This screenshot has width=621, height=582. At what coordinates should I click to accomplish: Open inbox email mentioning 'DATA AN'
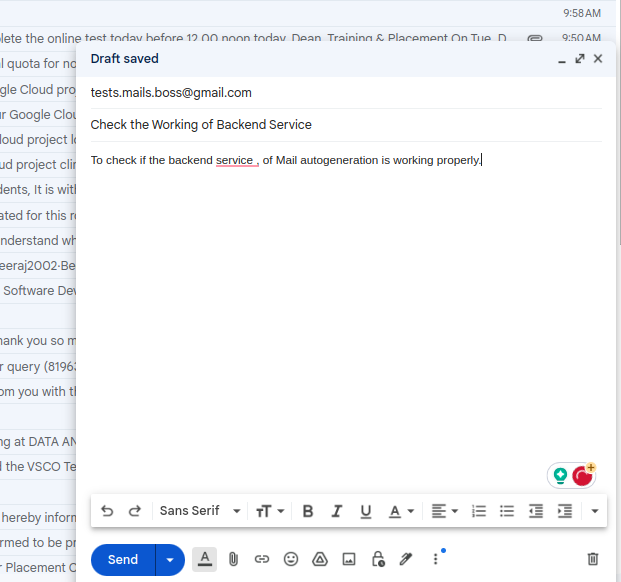point(38,441)
